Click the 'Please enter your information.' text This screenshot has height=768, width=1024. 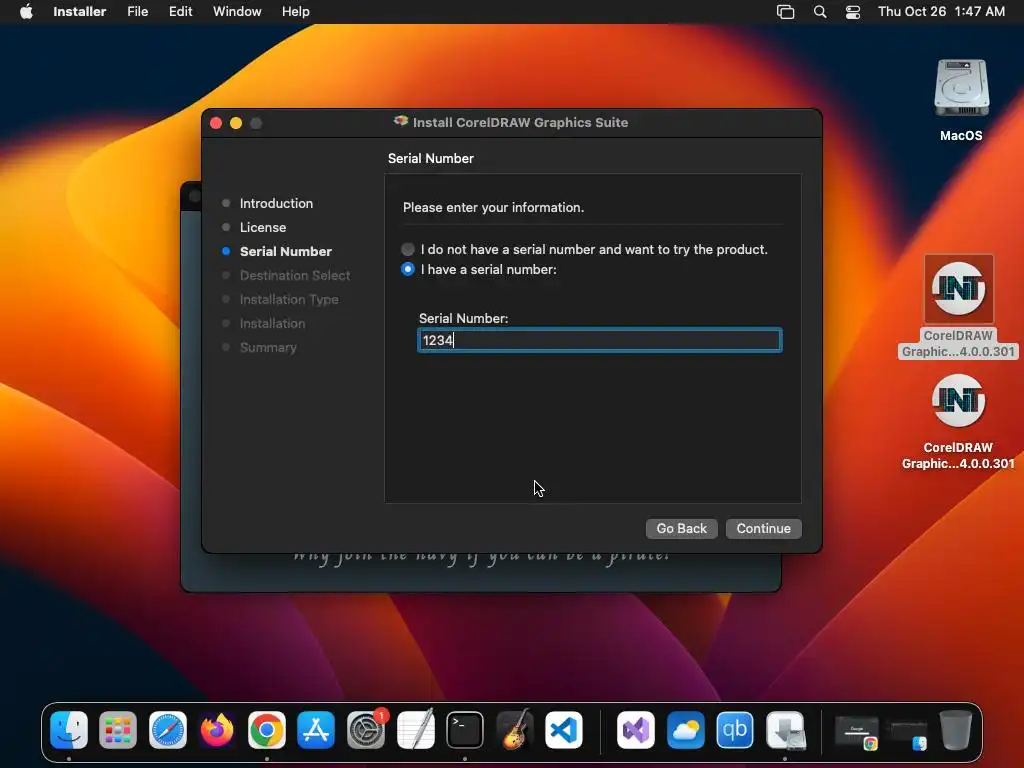pos(493,207)
